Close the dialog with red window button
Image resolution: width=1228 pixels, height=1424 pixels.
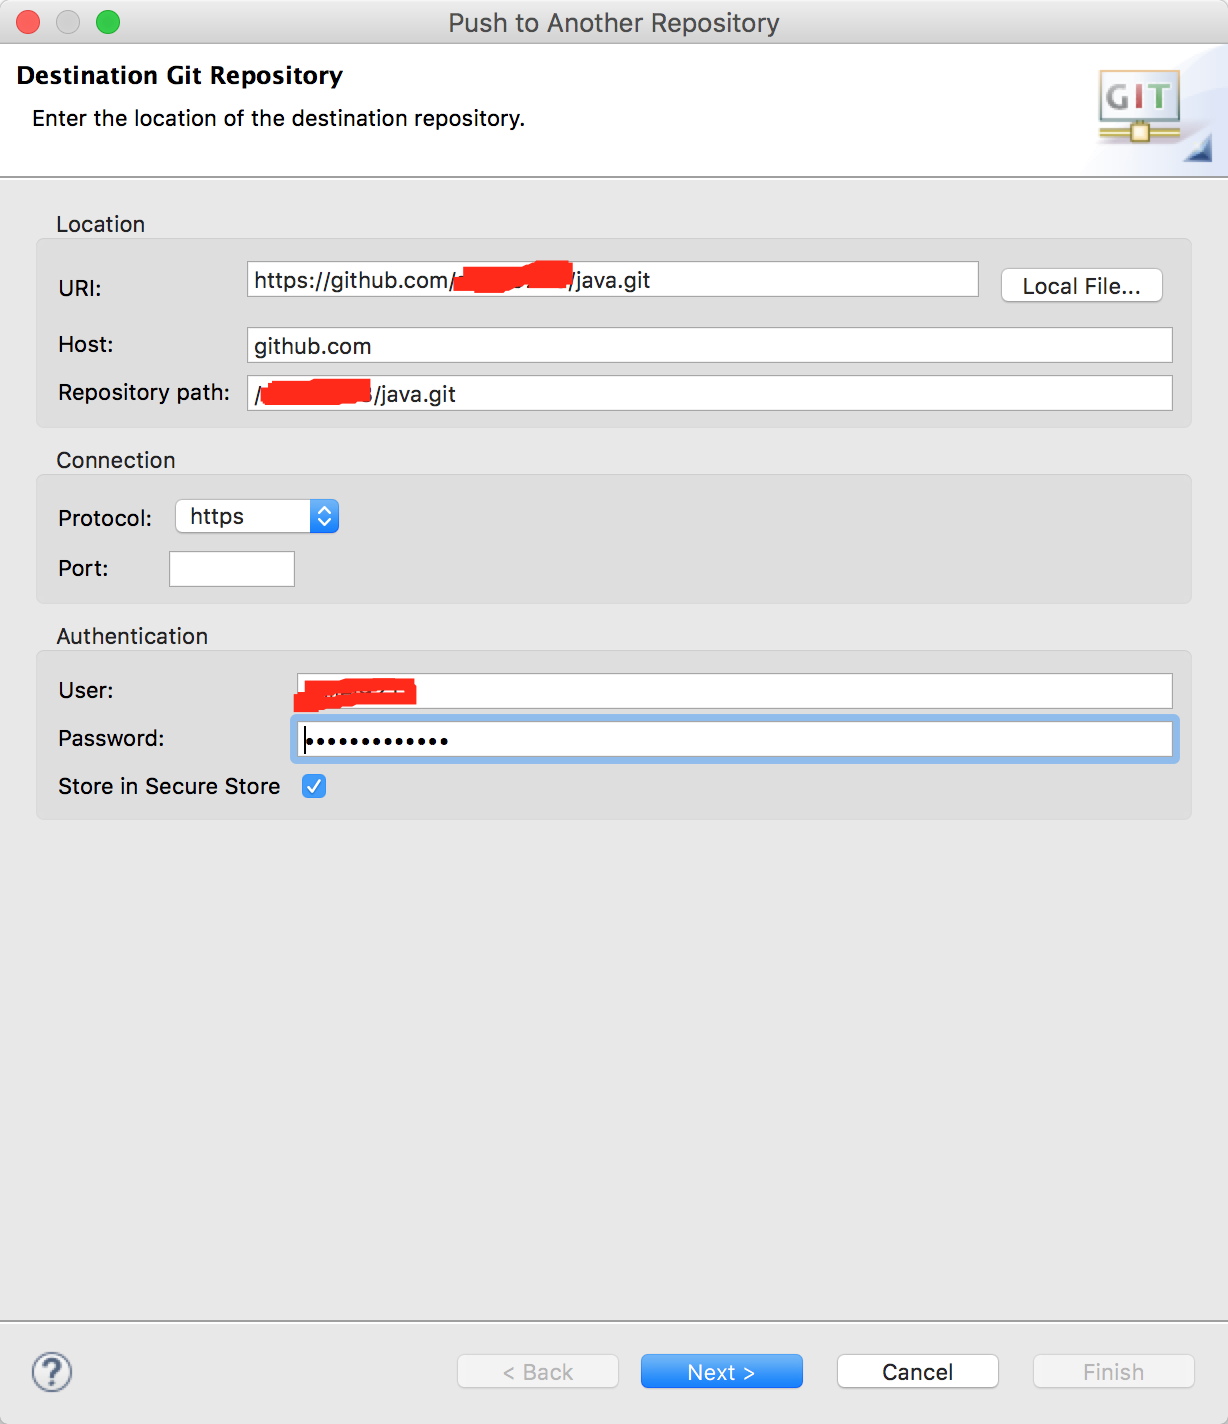[x=28, y=22]
